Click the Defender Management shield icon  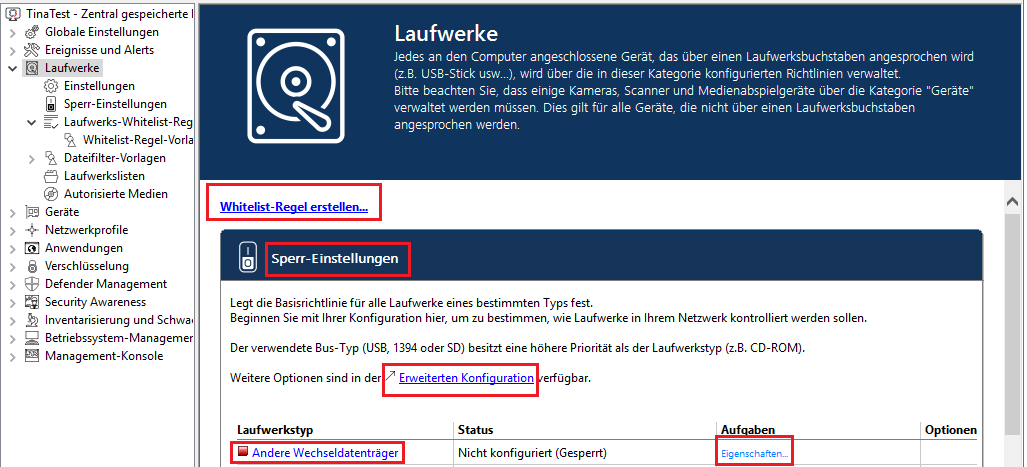click(32, 284)
